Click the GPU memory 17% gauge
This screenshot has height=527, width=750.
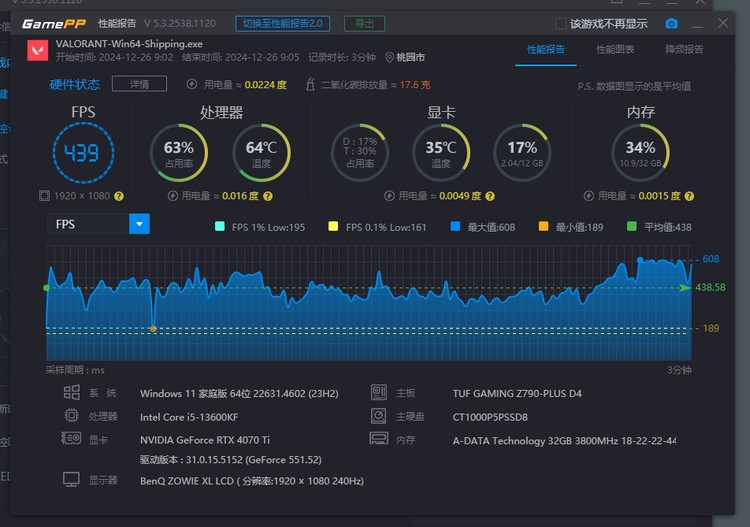[x=522, y=153]
